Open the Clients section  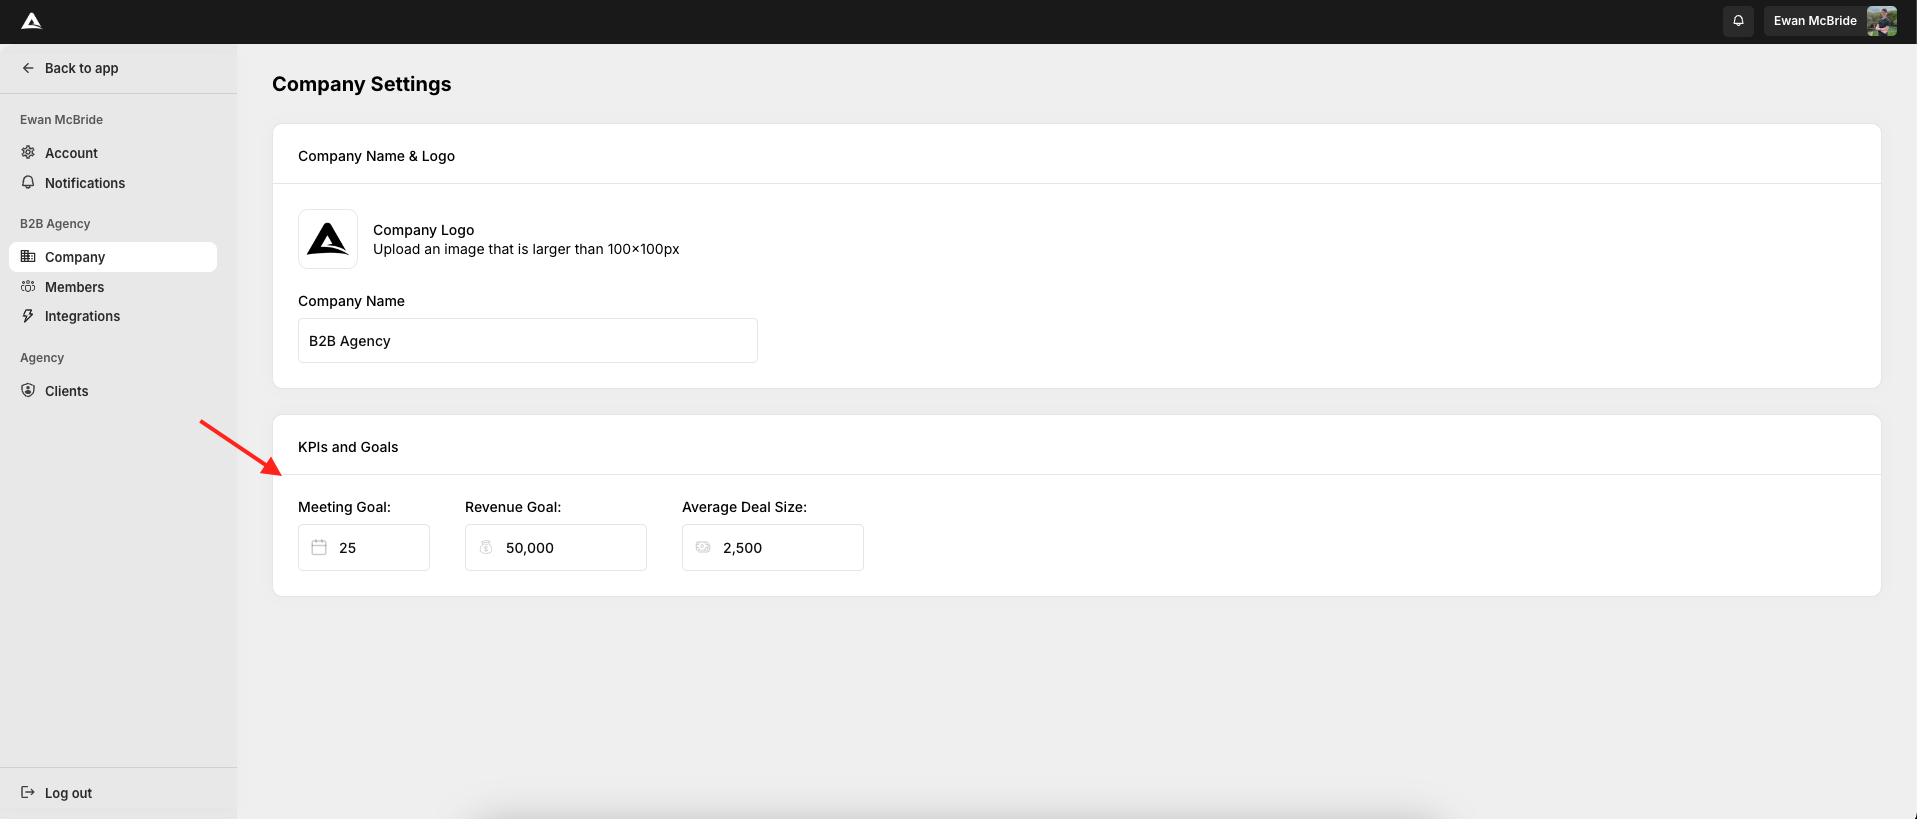point(67,391)
